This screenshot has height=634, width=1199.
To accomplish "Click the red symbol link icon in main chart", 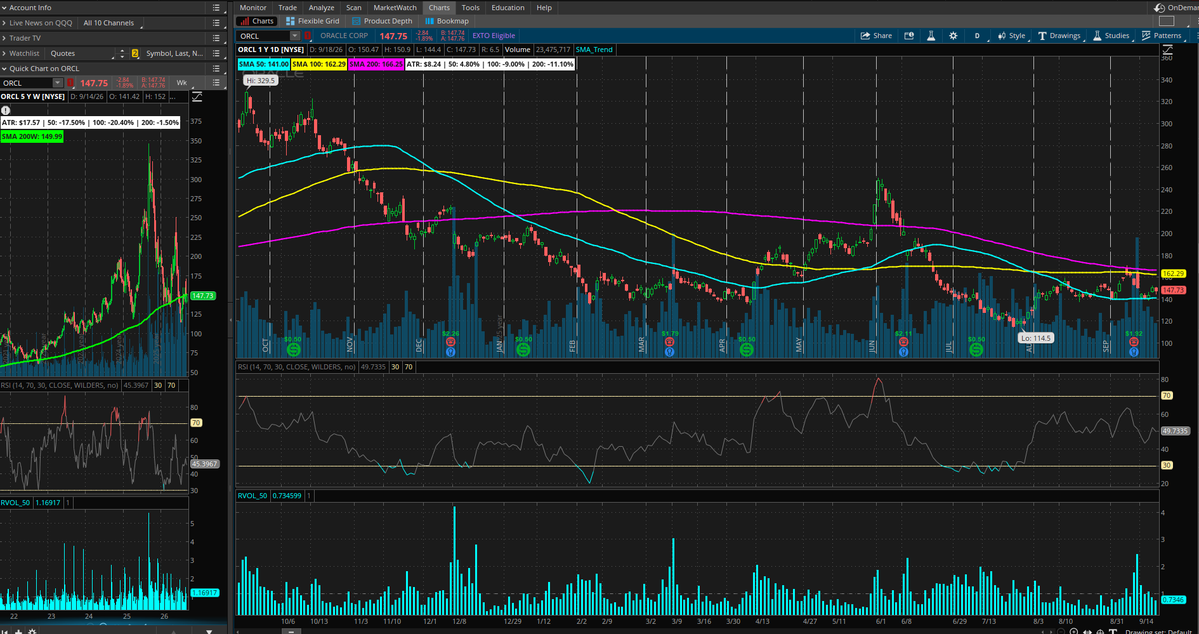I will [307, 35].
